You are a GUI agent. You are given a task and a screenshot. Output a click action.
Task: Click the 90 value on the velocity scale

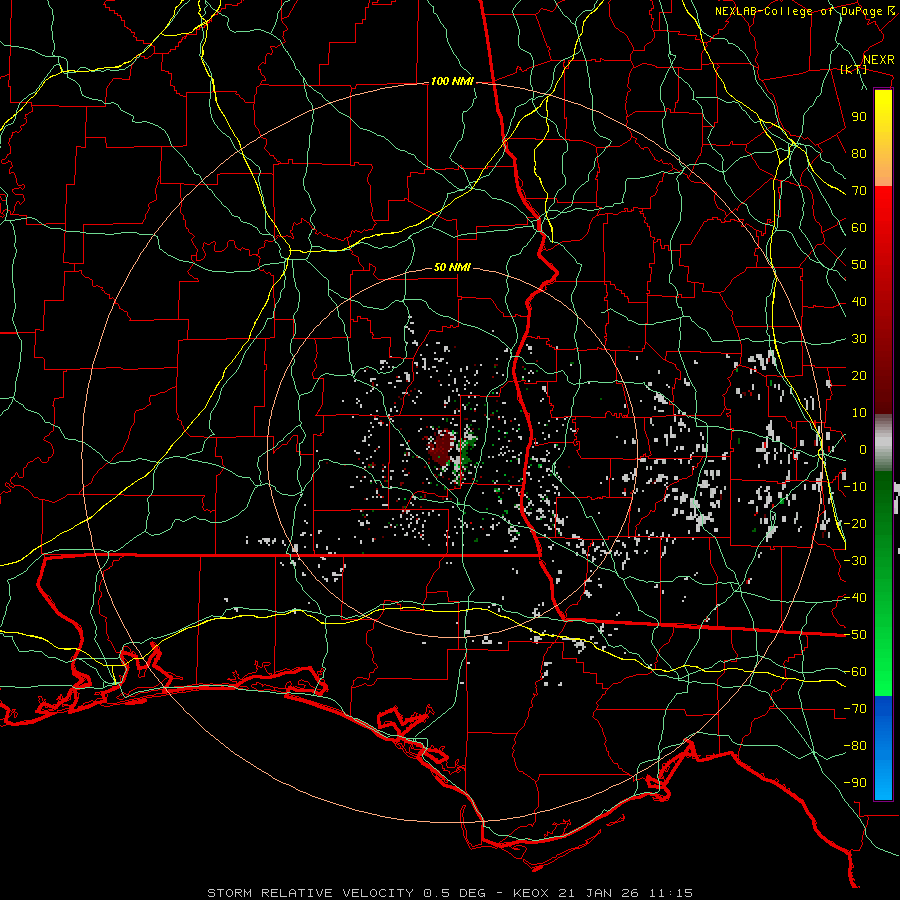(859, 117)
